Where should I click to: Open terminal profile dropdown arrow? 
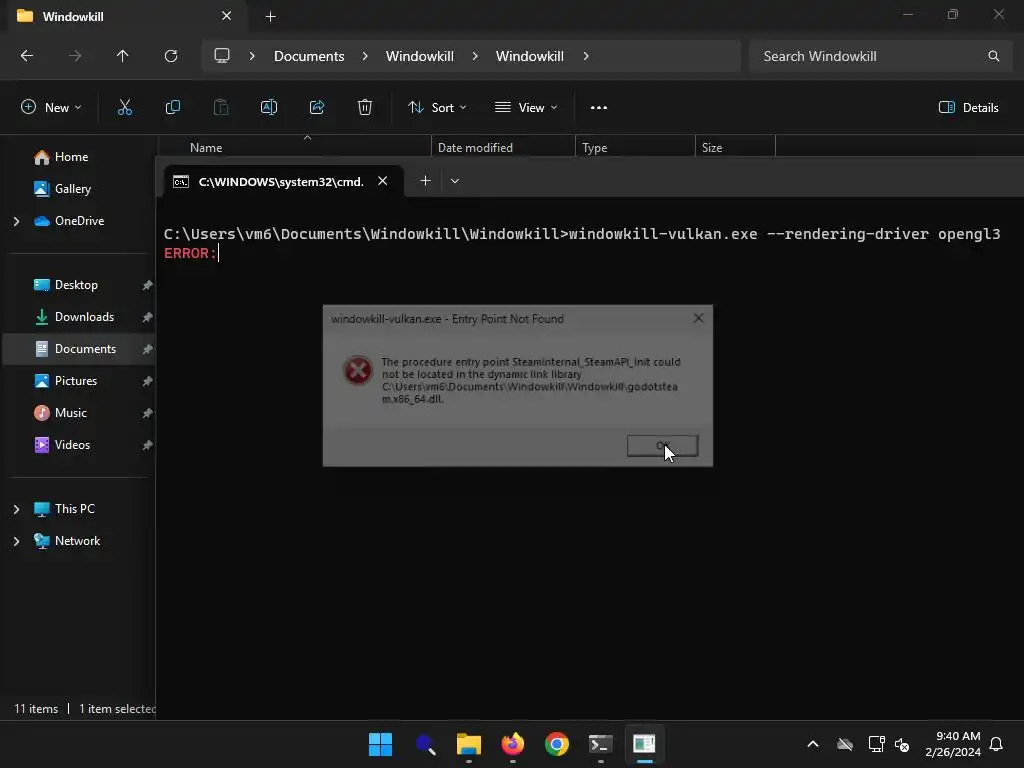click(x=455, y=181)
